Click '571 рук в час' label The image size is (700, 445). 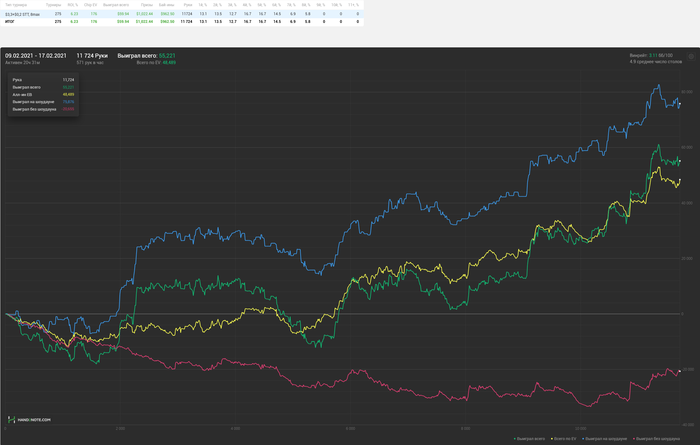tap(90, 63)
